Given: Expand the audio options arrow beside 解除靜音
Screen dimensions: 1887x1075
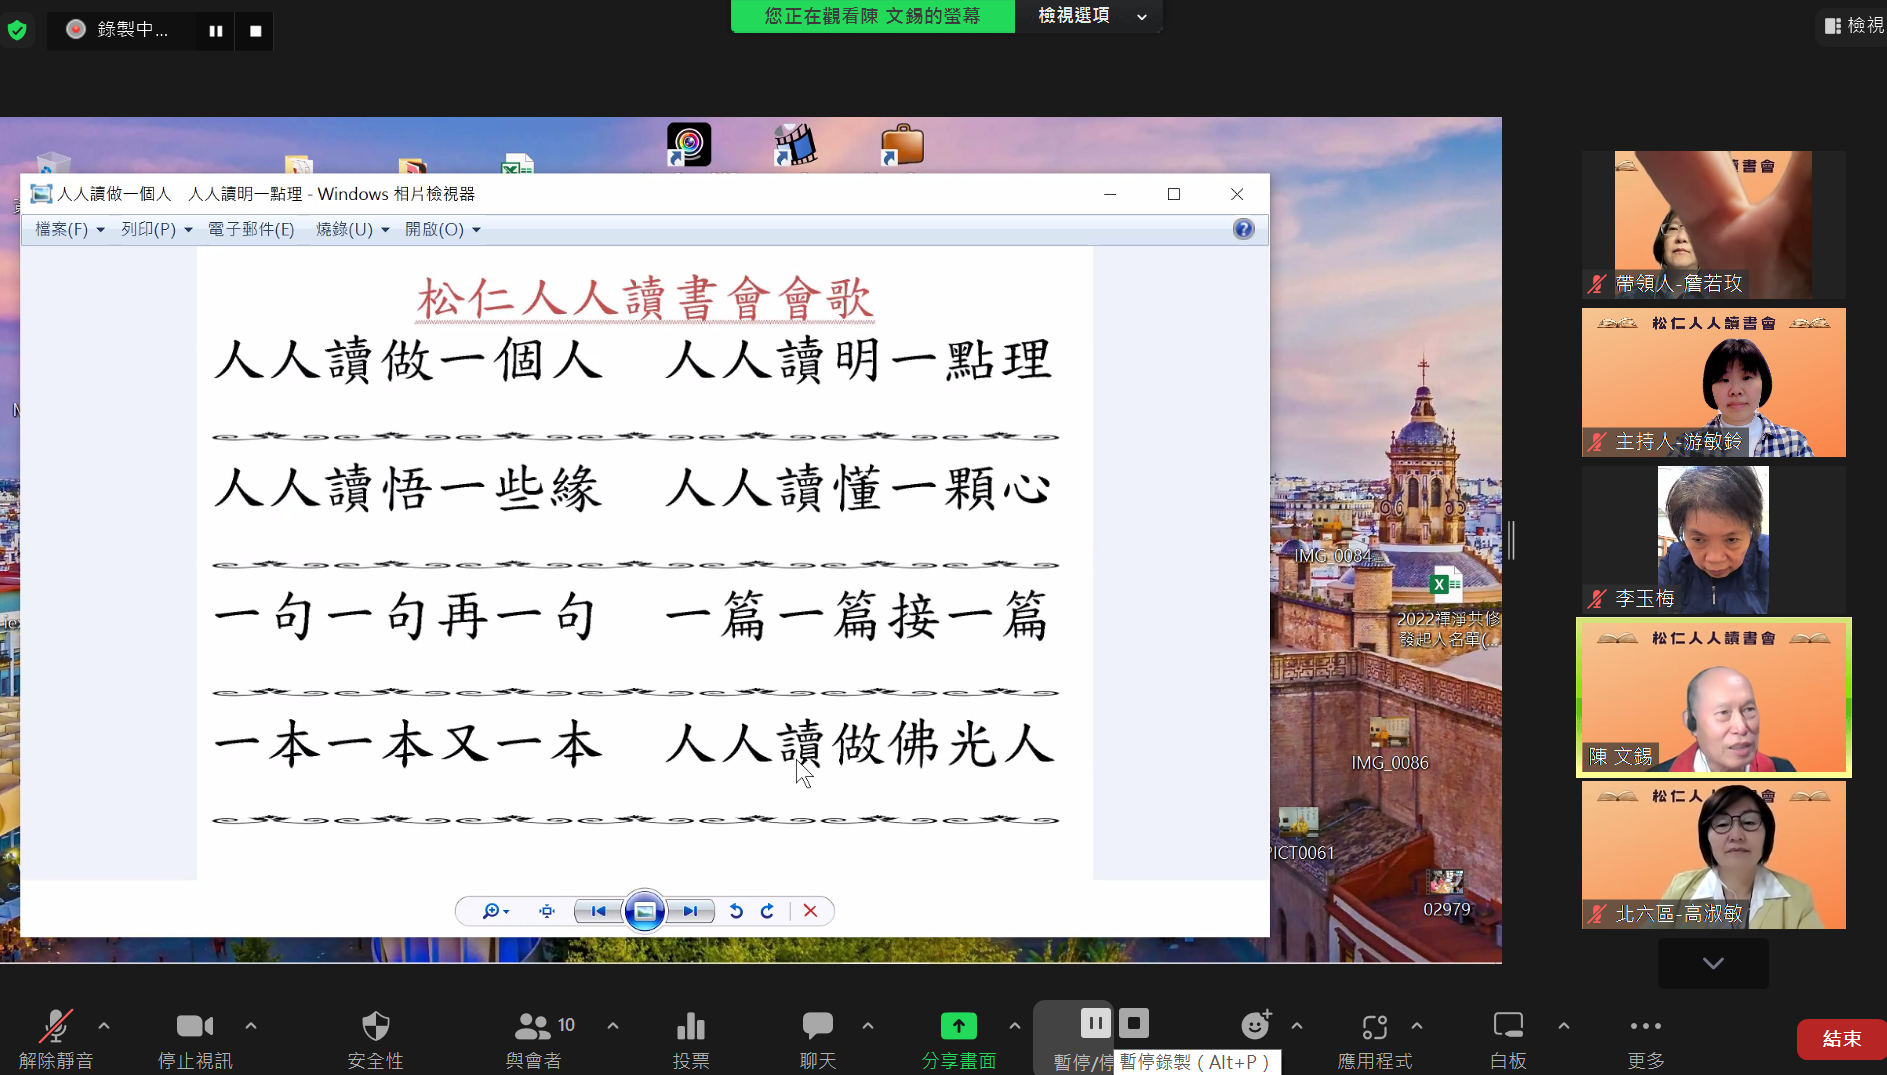Looking at the screenshot, I should [x=104, y=1026].
